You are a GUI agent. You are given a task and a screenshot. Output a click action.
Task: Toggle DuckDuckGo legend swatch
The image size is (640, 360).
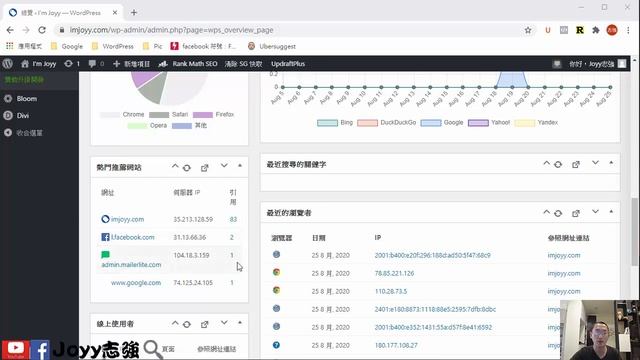click(367, 122)
